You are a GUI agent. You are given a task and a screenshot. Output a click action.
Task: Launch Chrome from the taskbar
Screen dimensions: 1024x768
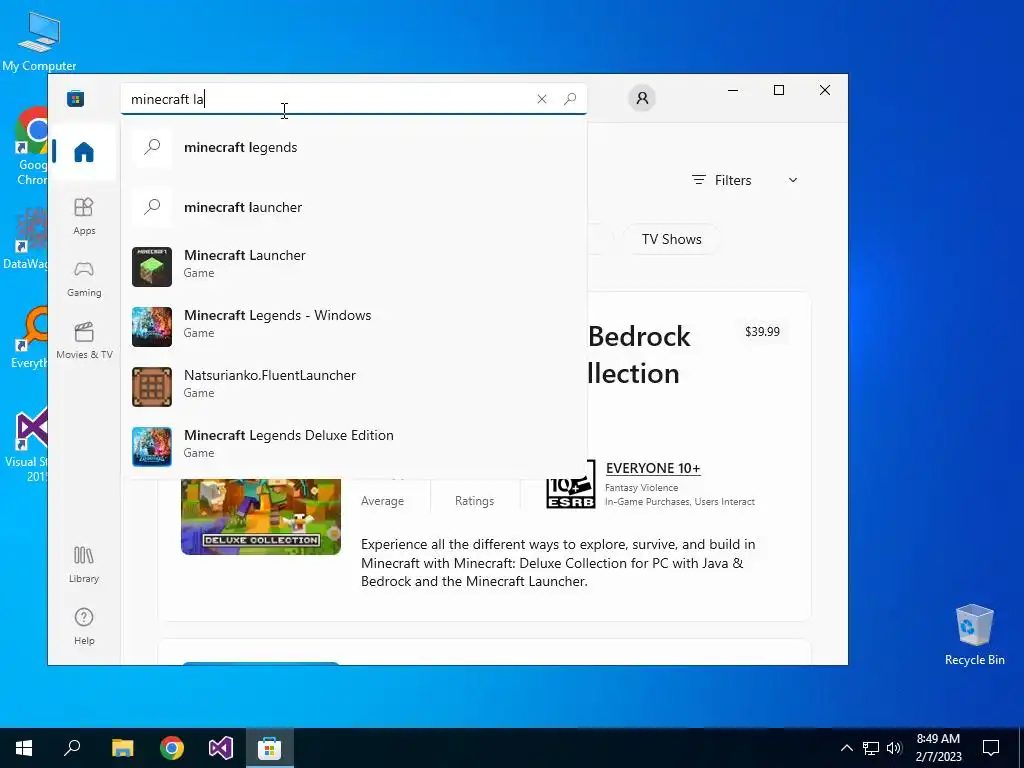(x=172, y=748)
